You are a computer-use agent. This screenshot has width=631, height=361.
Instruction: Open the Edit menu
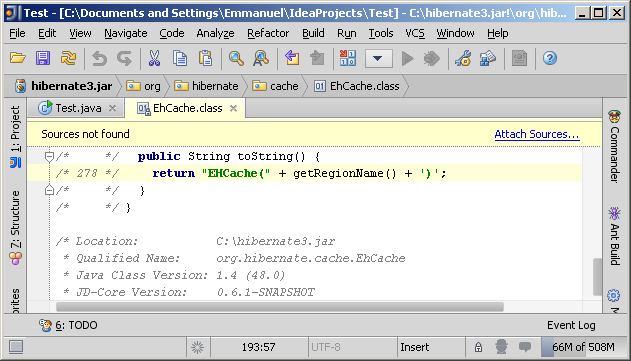tap(47, 33)
